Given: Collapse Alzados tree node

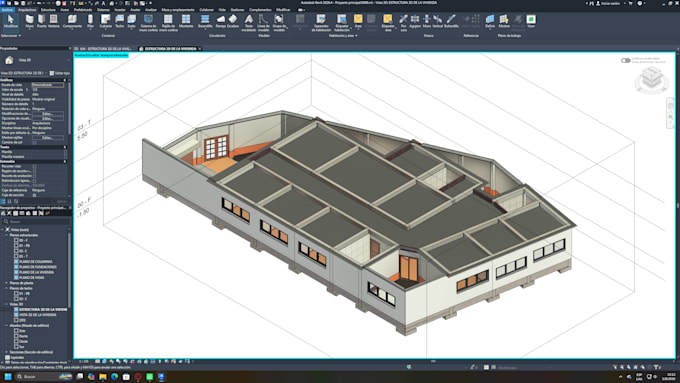Looking at the screenshot, I should pos(7,325).
